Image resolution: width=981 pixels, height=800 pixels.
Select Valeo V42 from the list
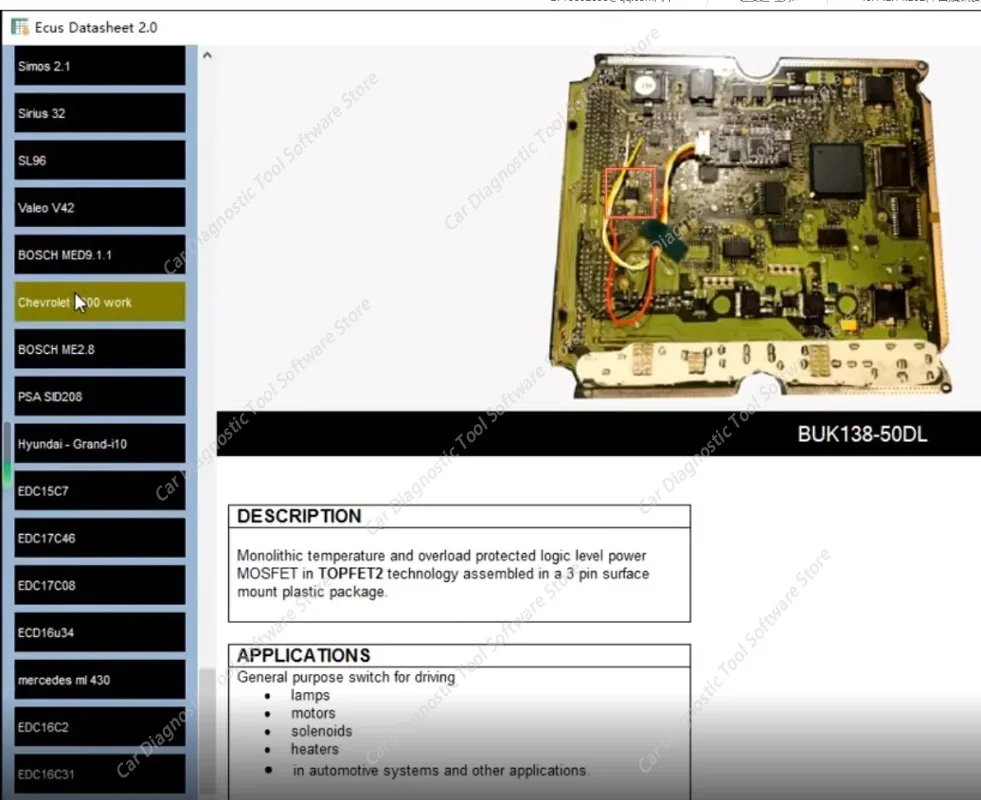coord(100,208)
